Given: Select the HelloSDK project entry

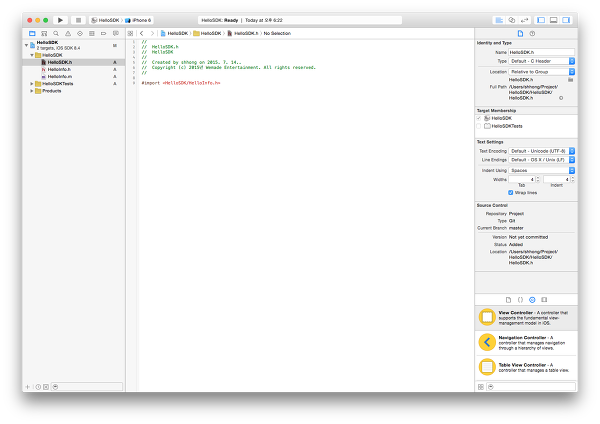Looking at the screenshot, I should (73, 45).
